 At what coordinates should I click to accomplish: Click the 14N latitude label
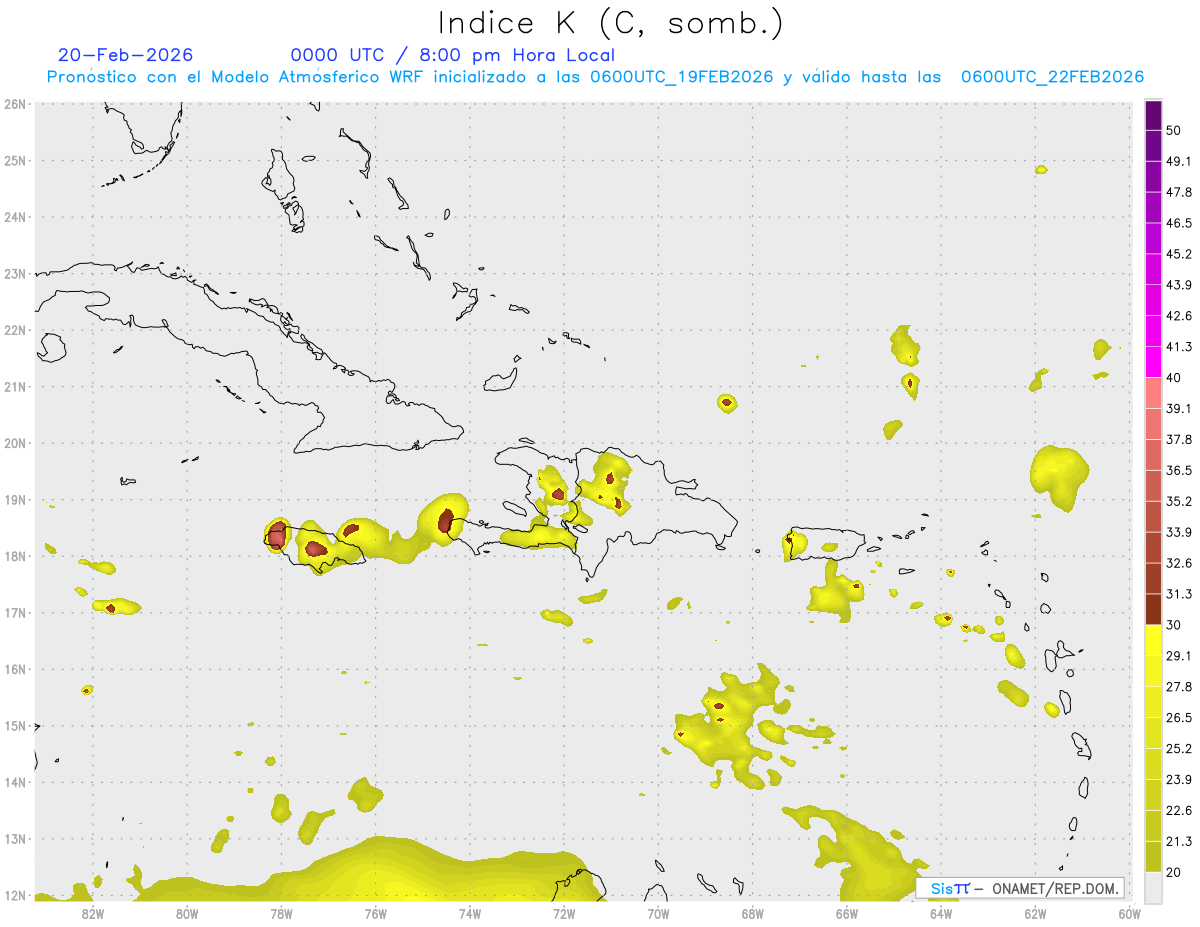(x=15, y=783)
